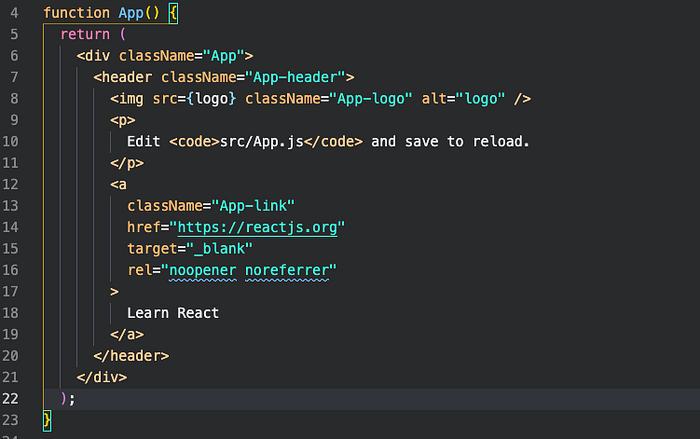The image size is (700, 439).
Task: Select the function keyword on line 4
Action: coord(77,13)
